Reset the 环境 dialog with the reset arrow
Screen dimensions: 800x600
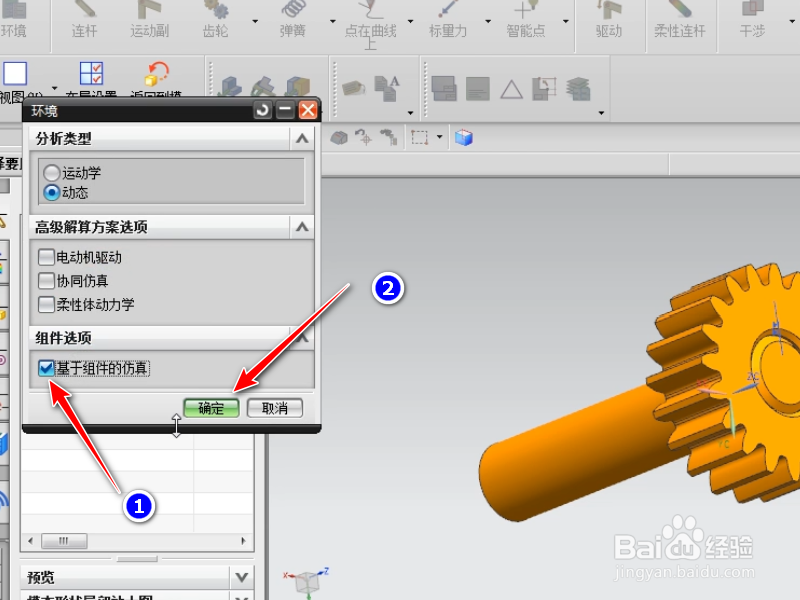[262, 110]
